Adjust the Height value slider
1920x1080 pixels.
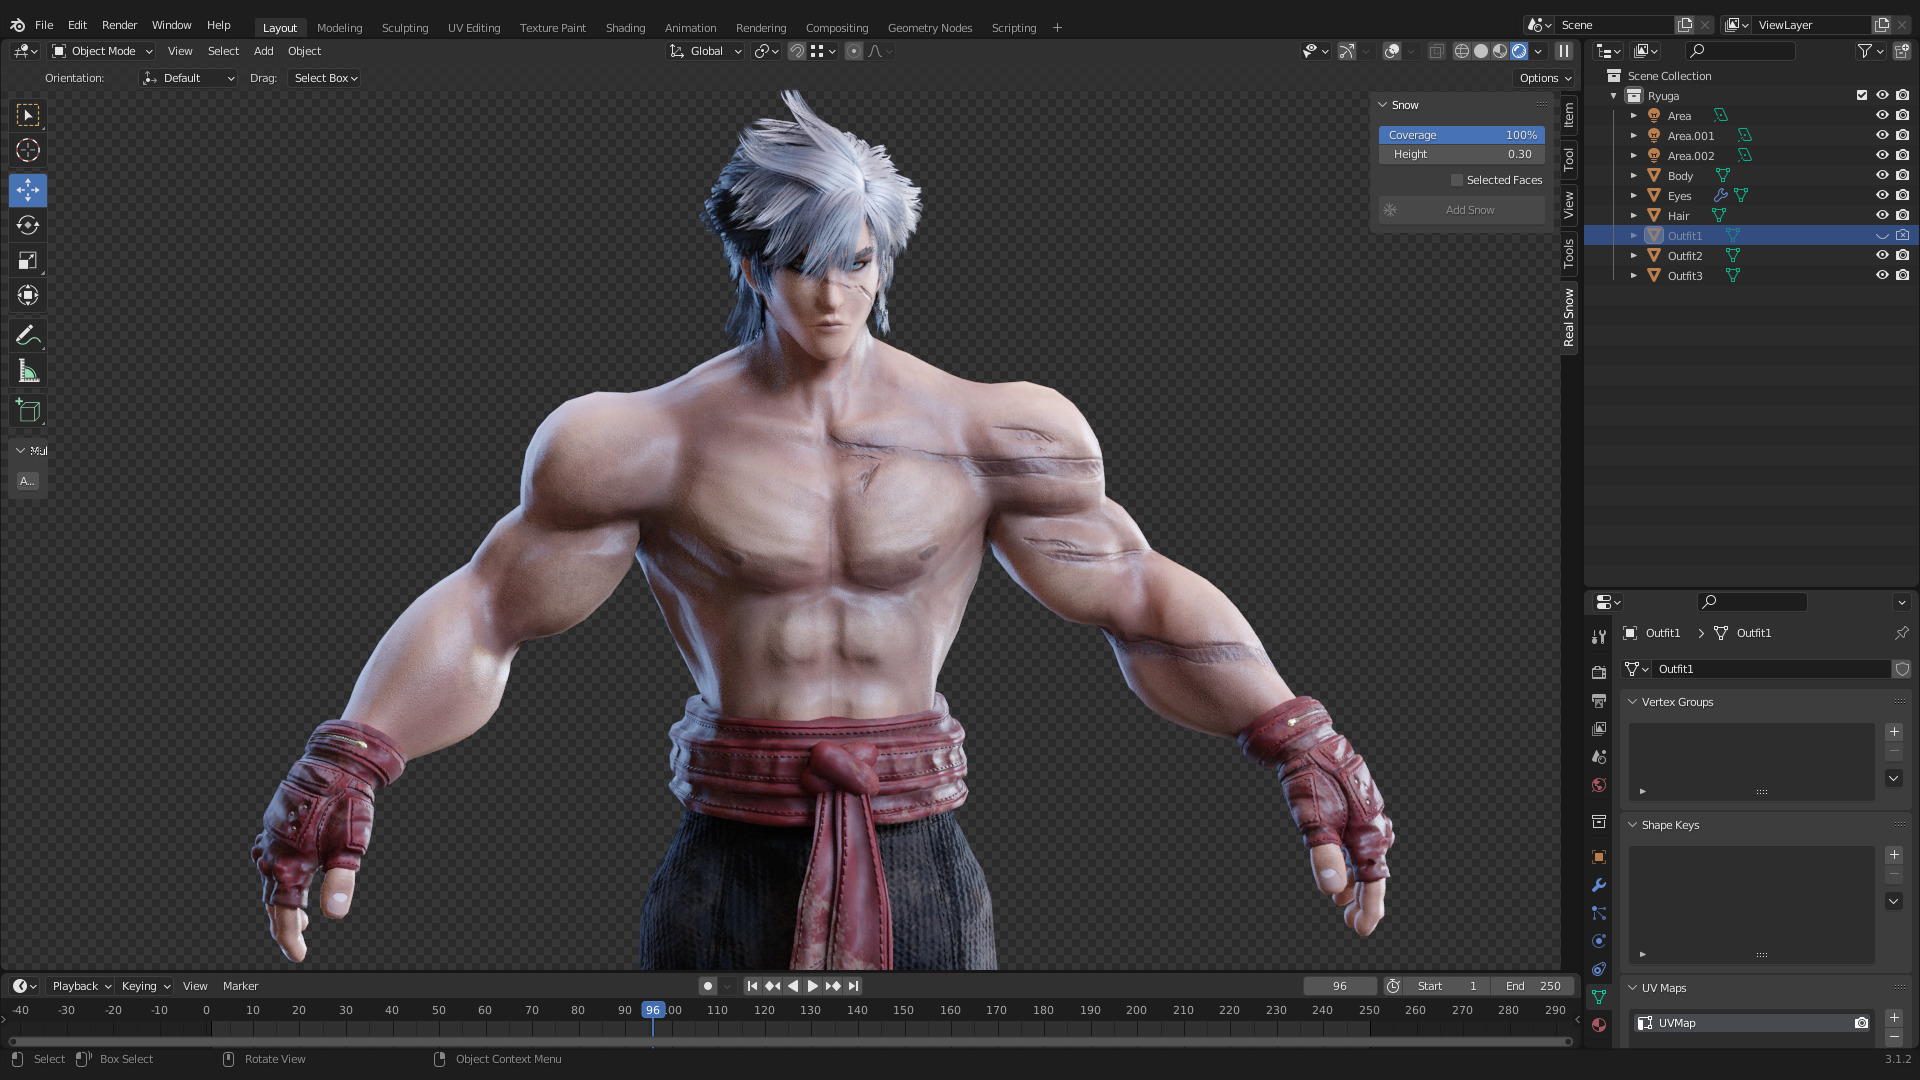[x=1462, y=154]
